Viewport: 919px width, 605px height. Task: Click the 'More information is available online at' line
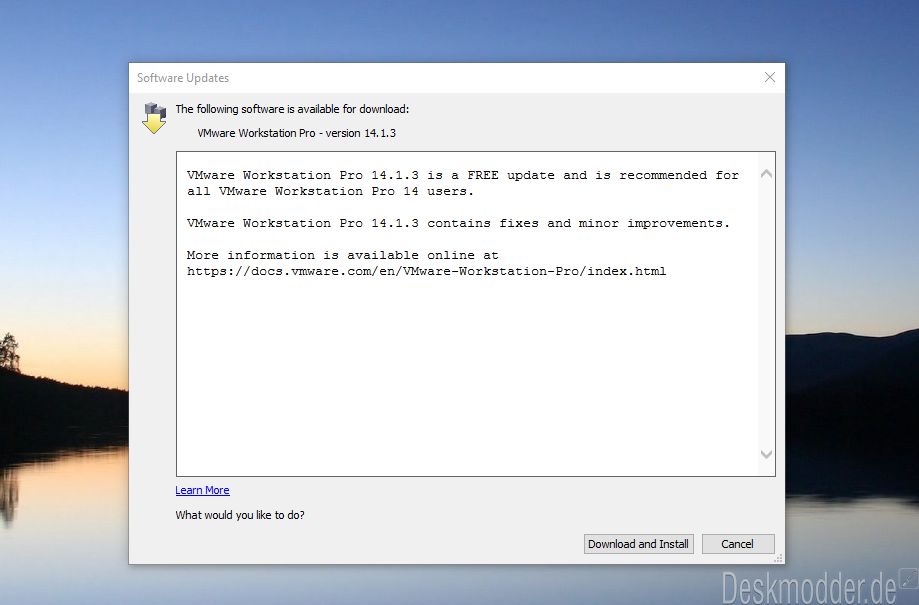342,255
